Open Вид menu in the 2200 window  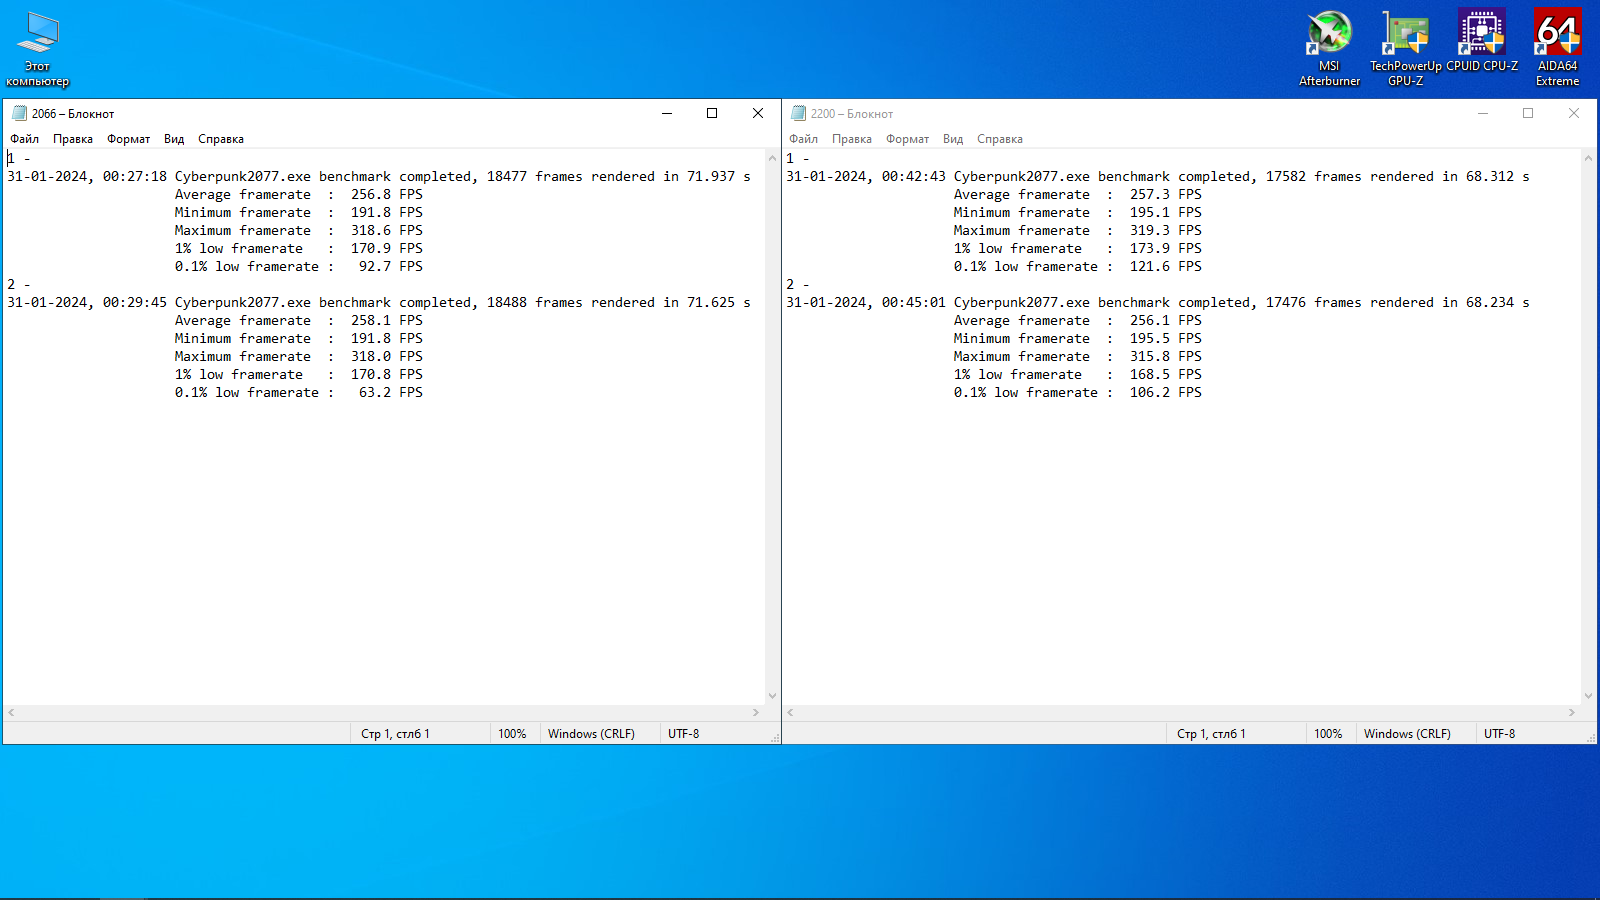(953, 139)
